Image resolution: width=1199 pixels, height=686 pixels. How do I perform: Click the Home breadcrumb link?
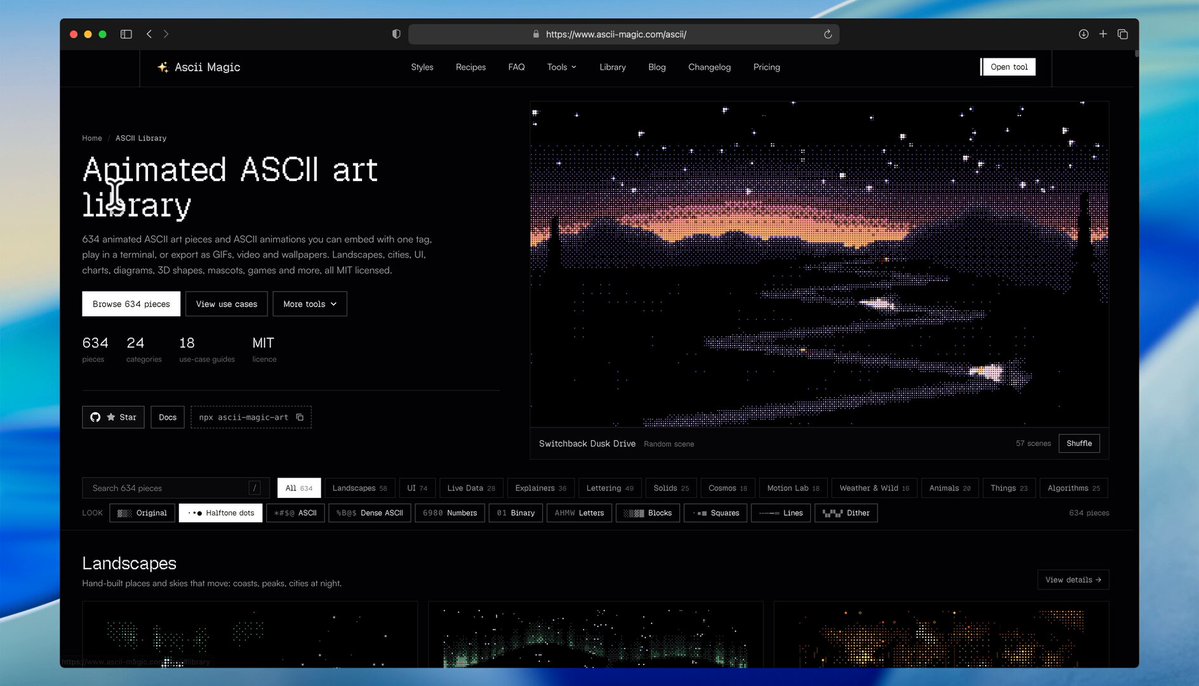point(92,138)
